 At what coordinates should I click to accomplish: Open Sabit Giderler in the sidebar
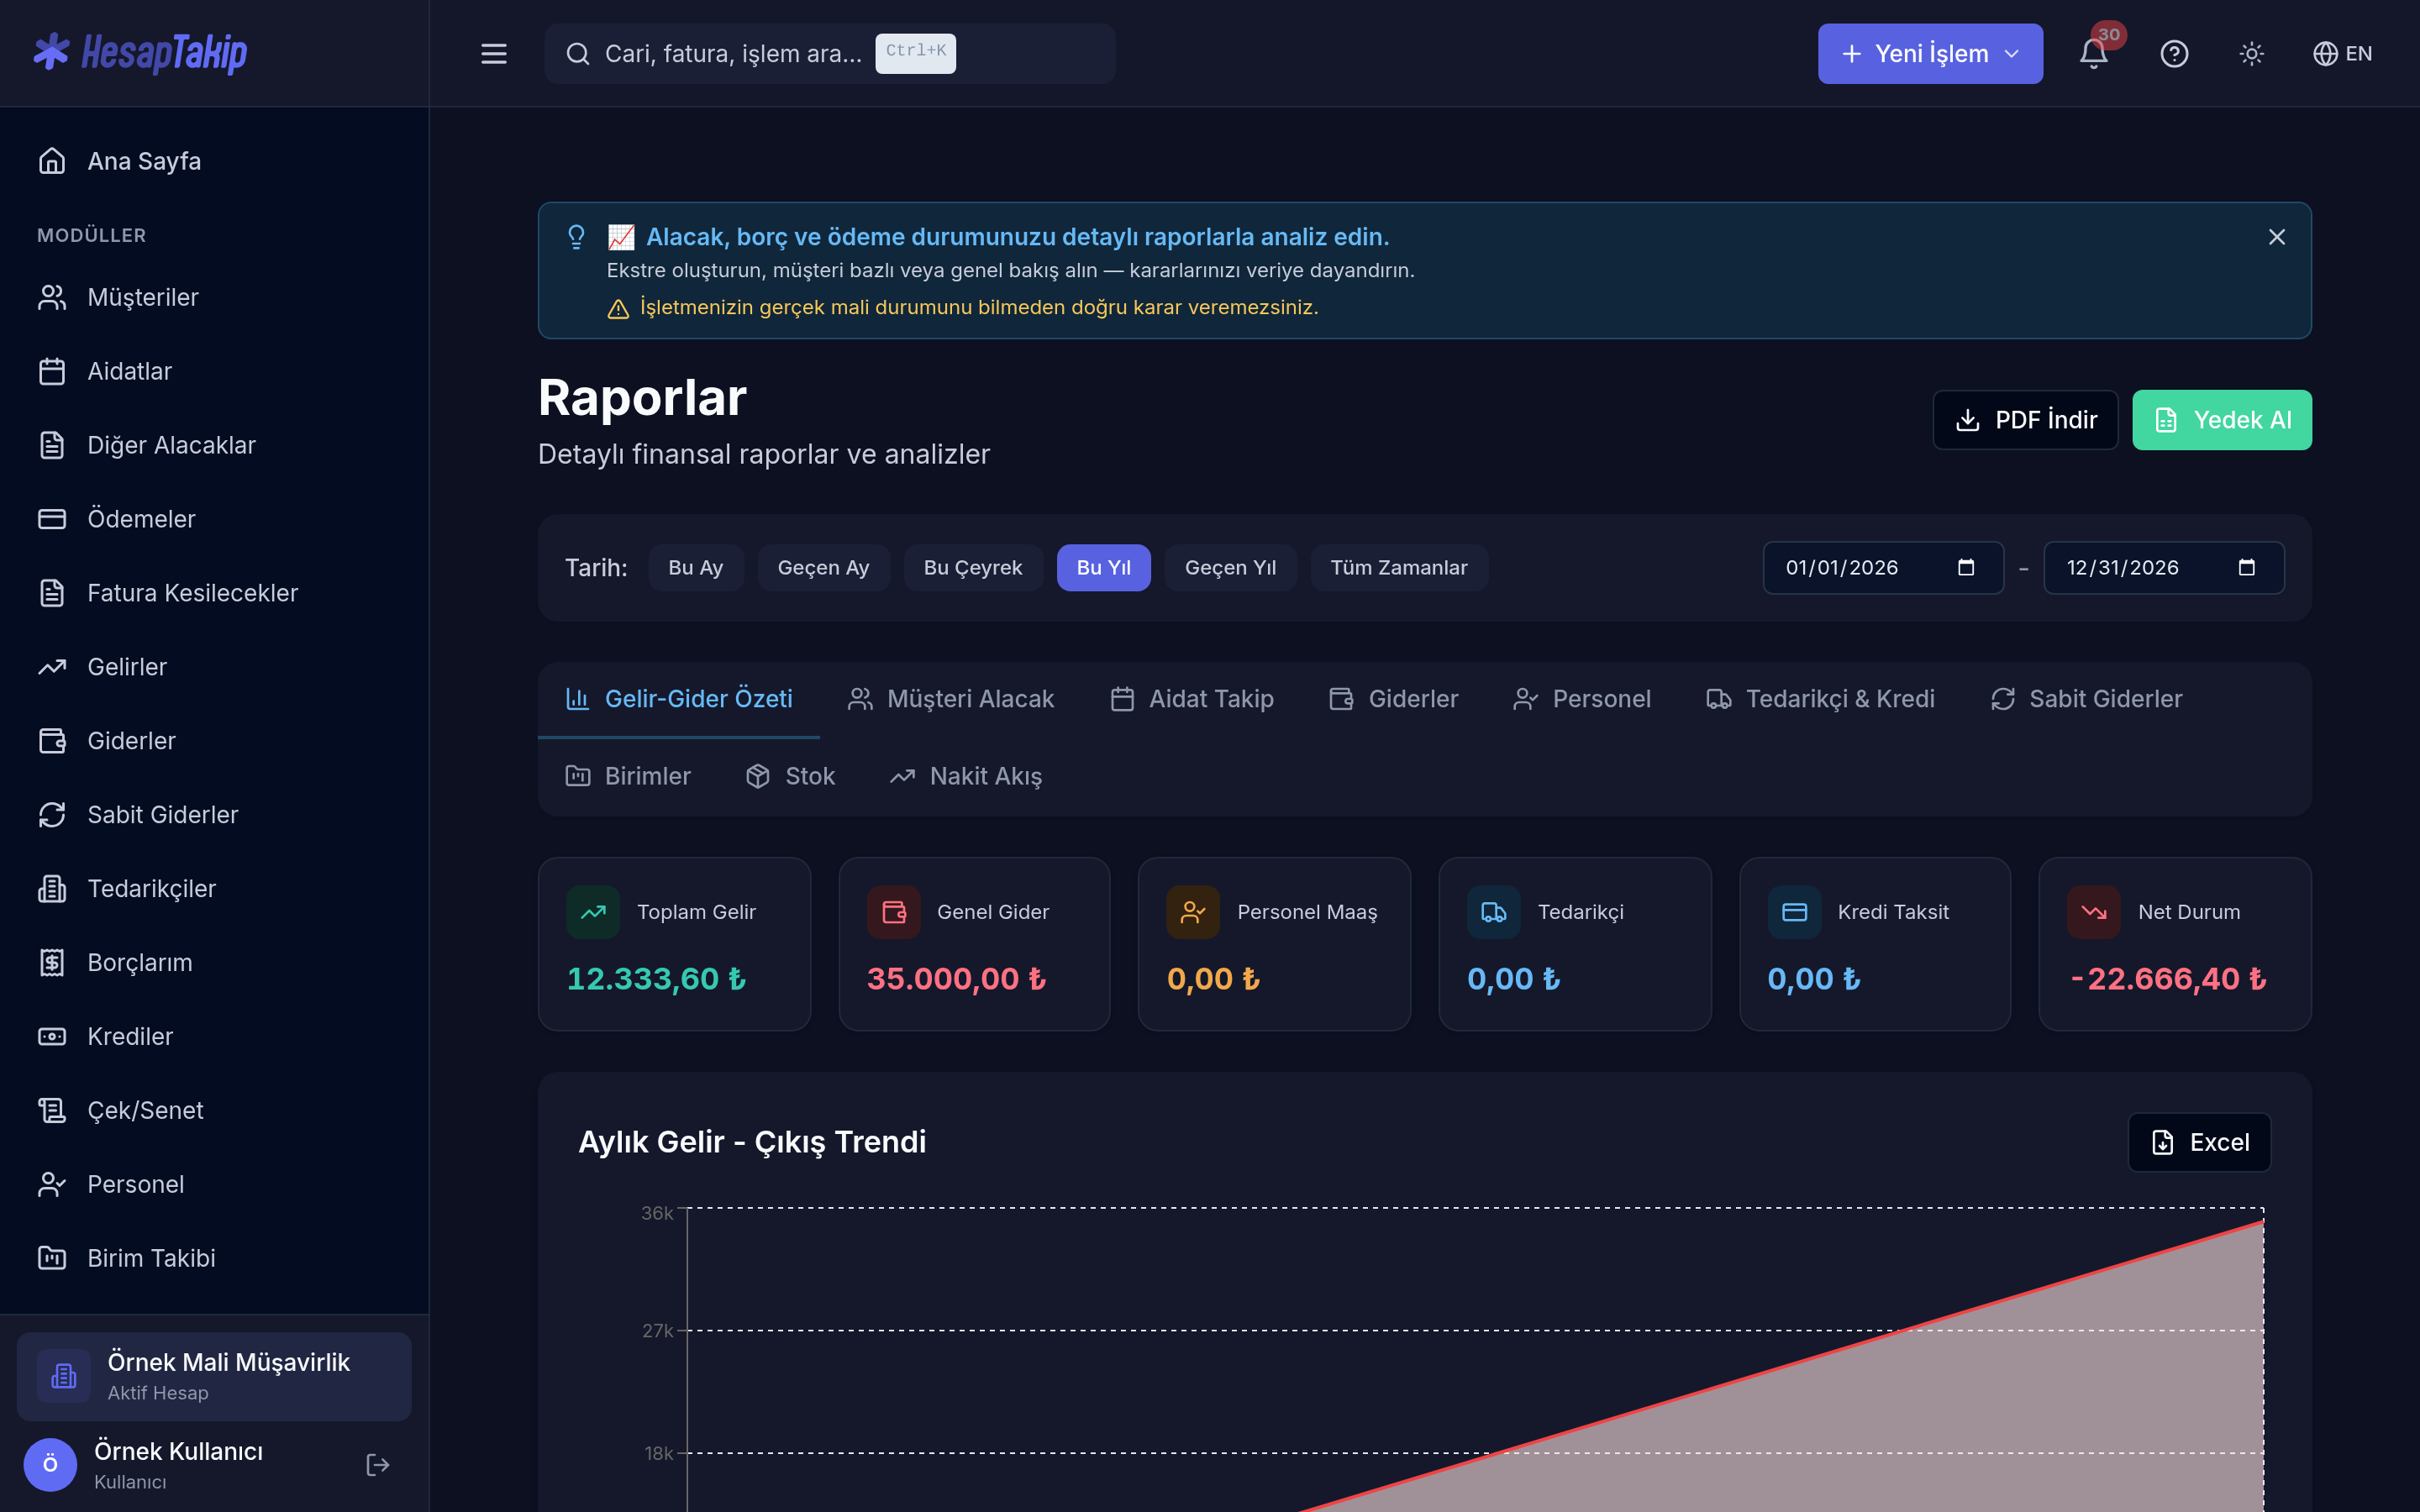(214, 815)
